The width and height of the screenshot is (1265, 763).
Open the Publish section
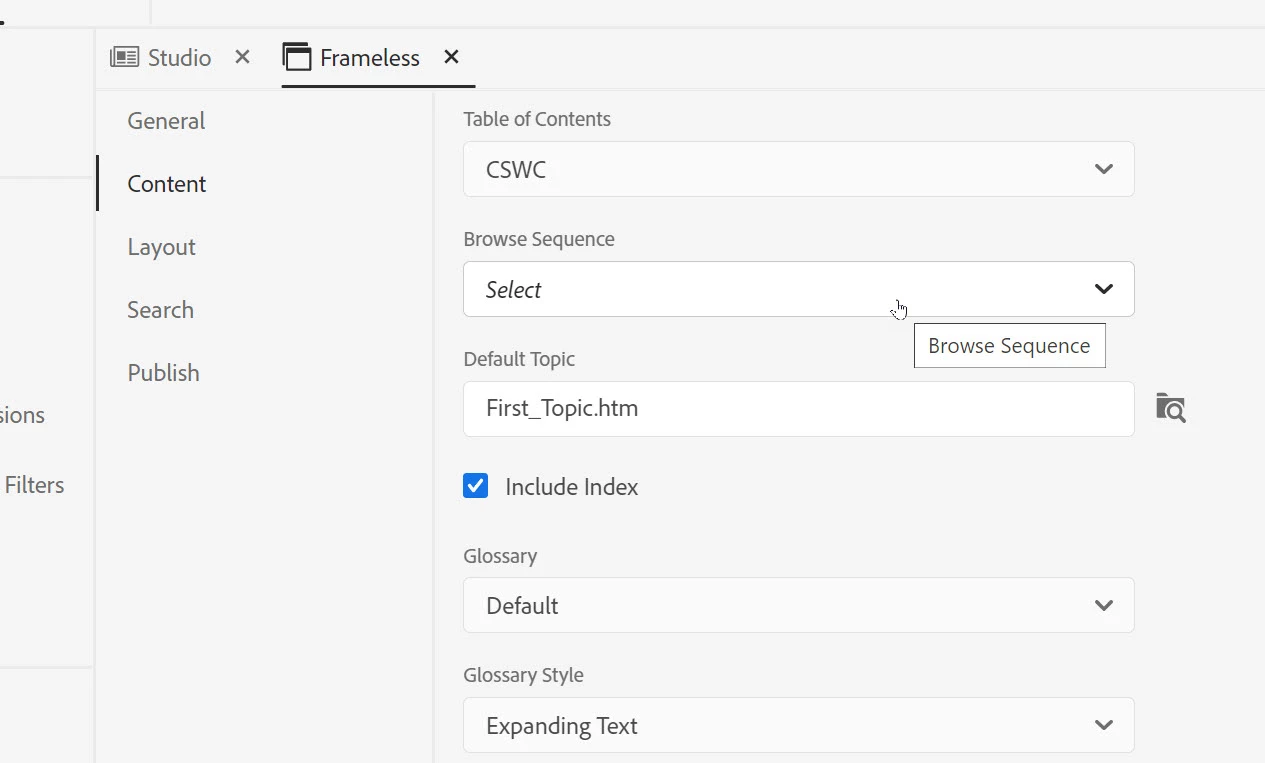163,373
